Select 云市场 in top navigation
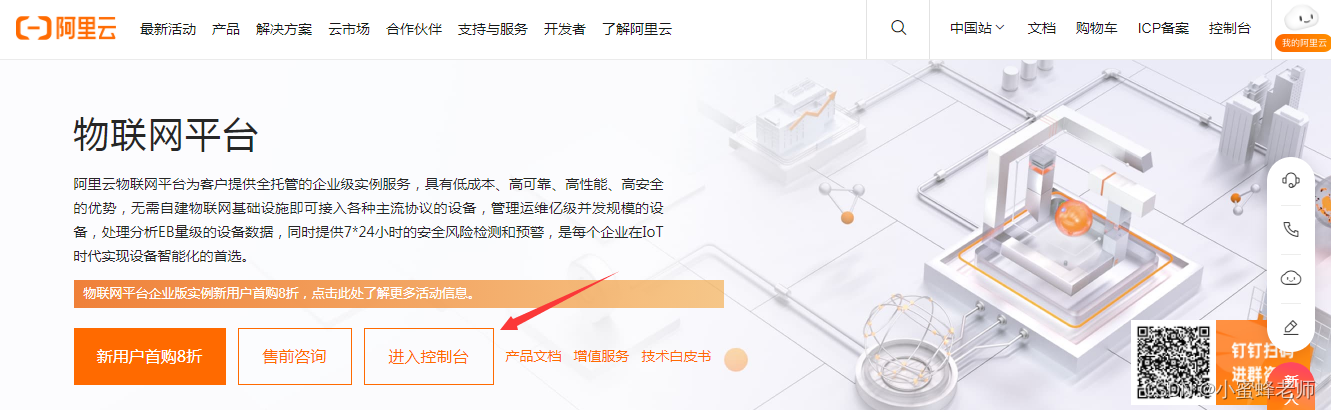The height and width of the screenshot is (410, 1331). pos(349,29)
